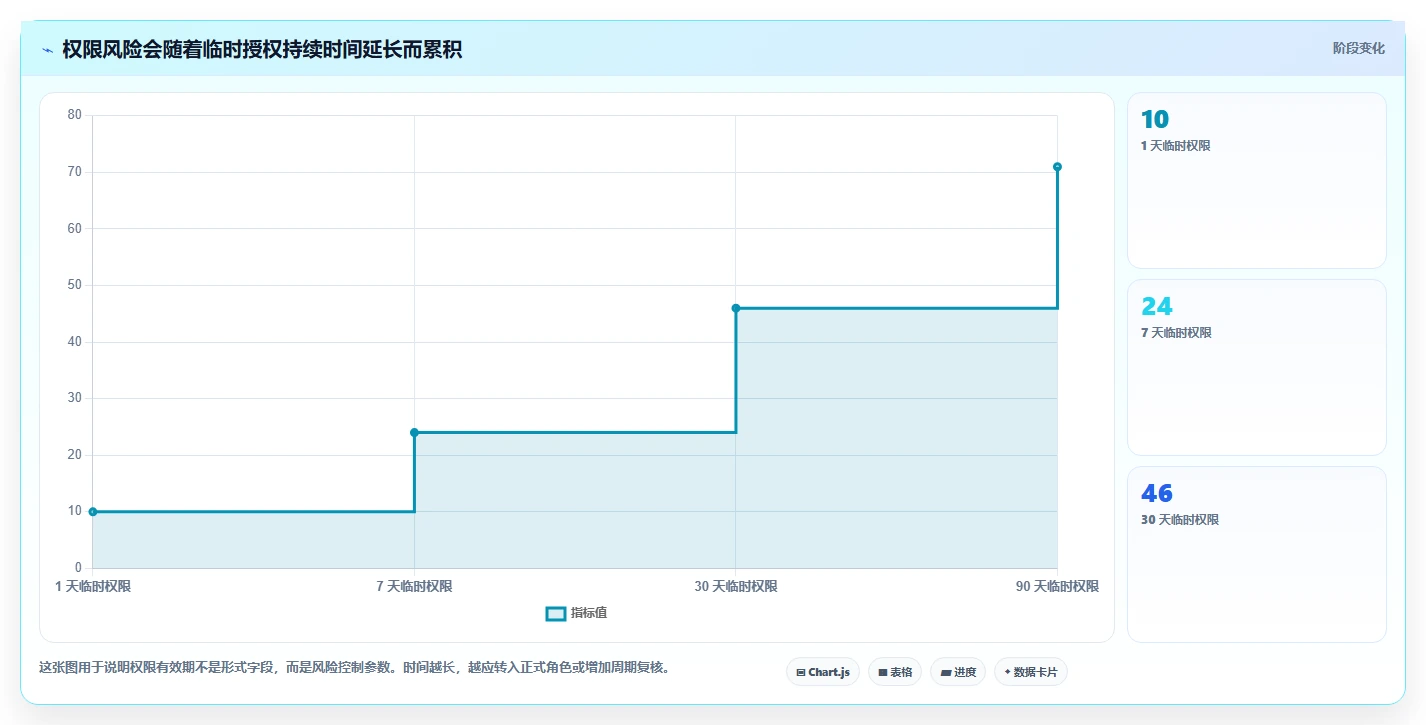
Task: Select the Chart.js tag chip
Action: 823,672
